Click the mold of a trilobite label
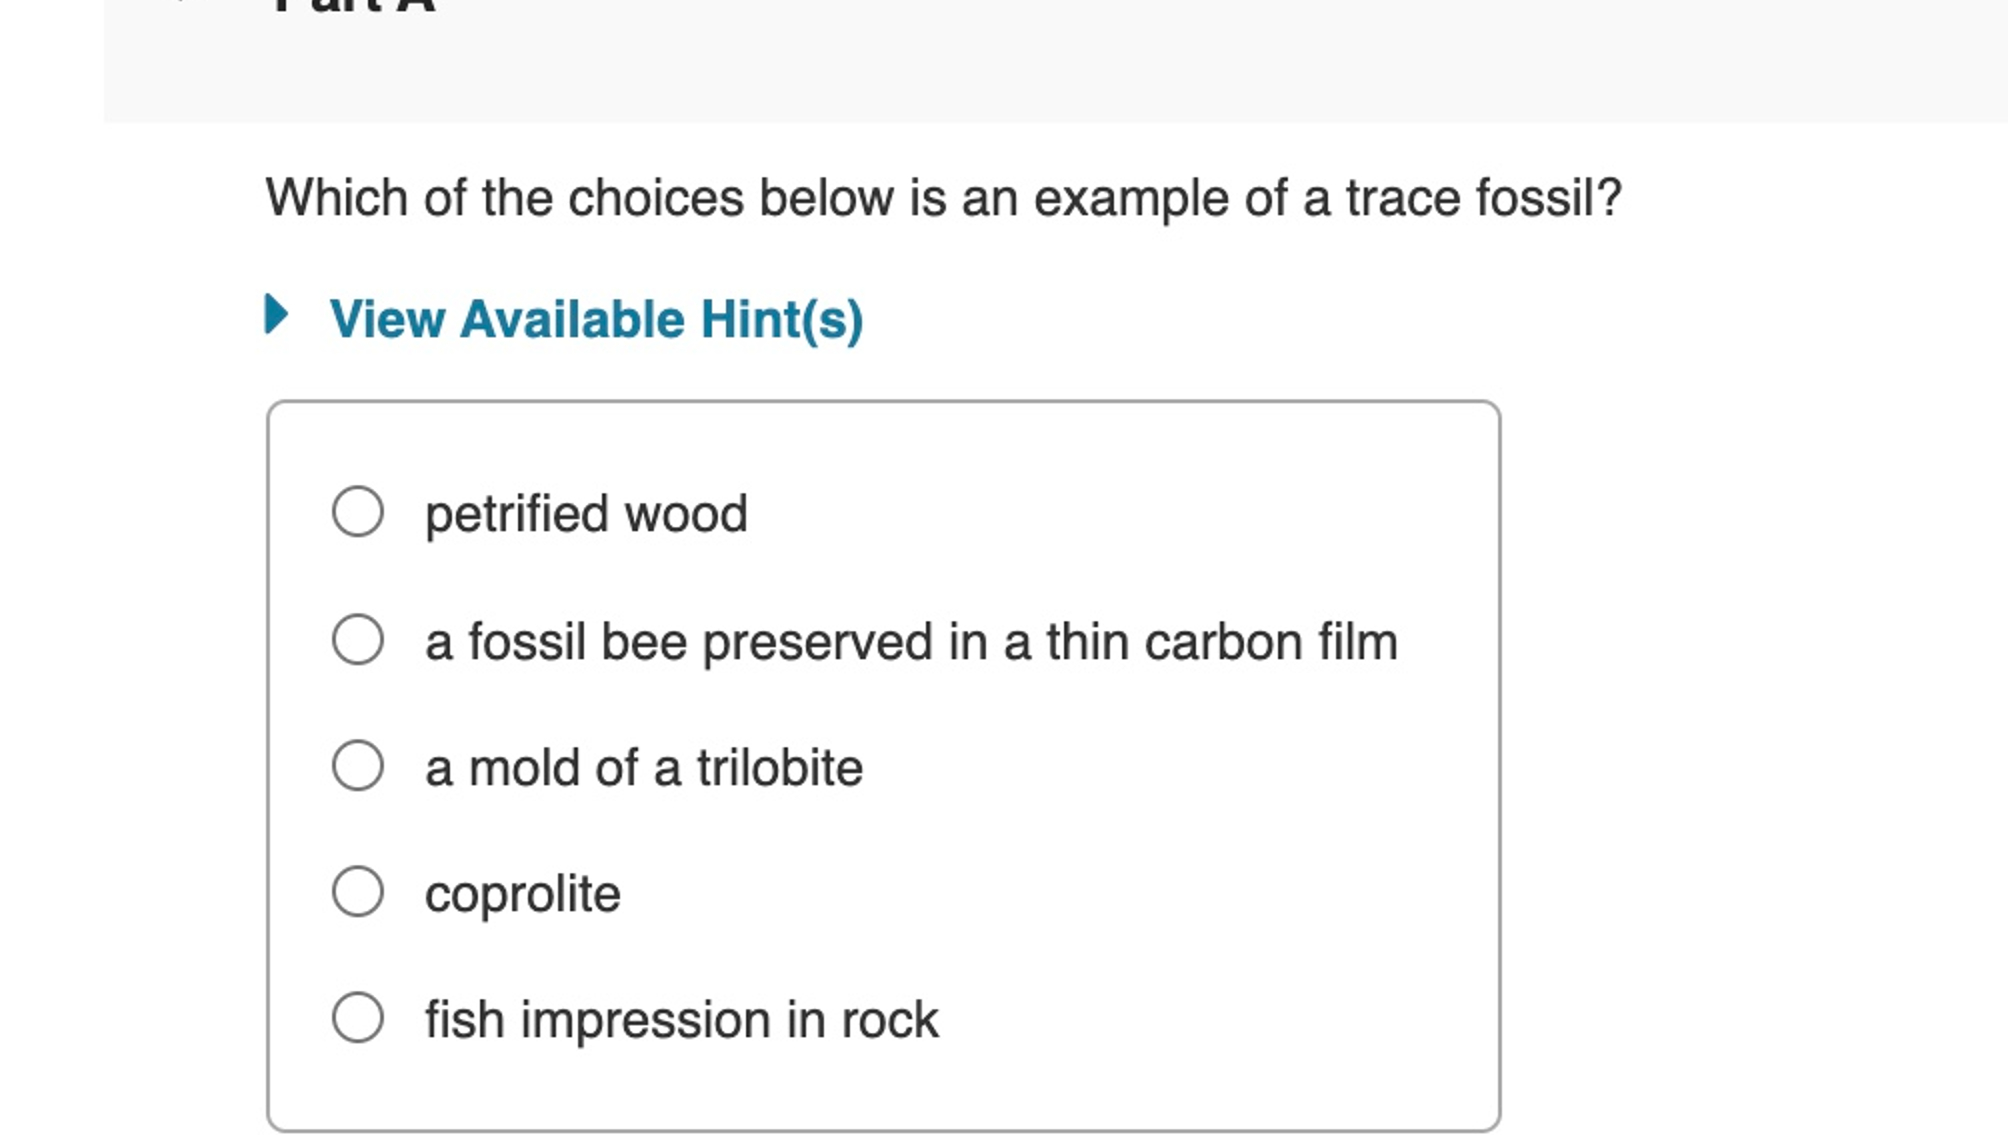Viewport: 2008px width, 1135px height. pyautogui.click(x=643, y=767)
